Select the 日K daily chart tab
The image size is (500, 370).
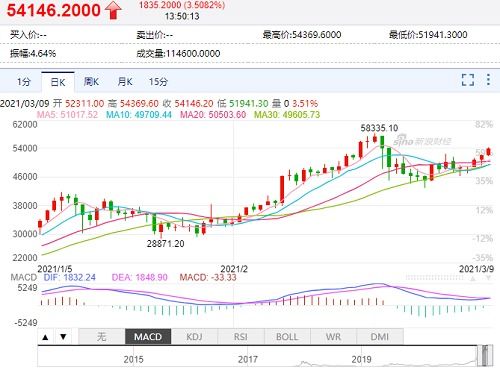pos(58,82)
